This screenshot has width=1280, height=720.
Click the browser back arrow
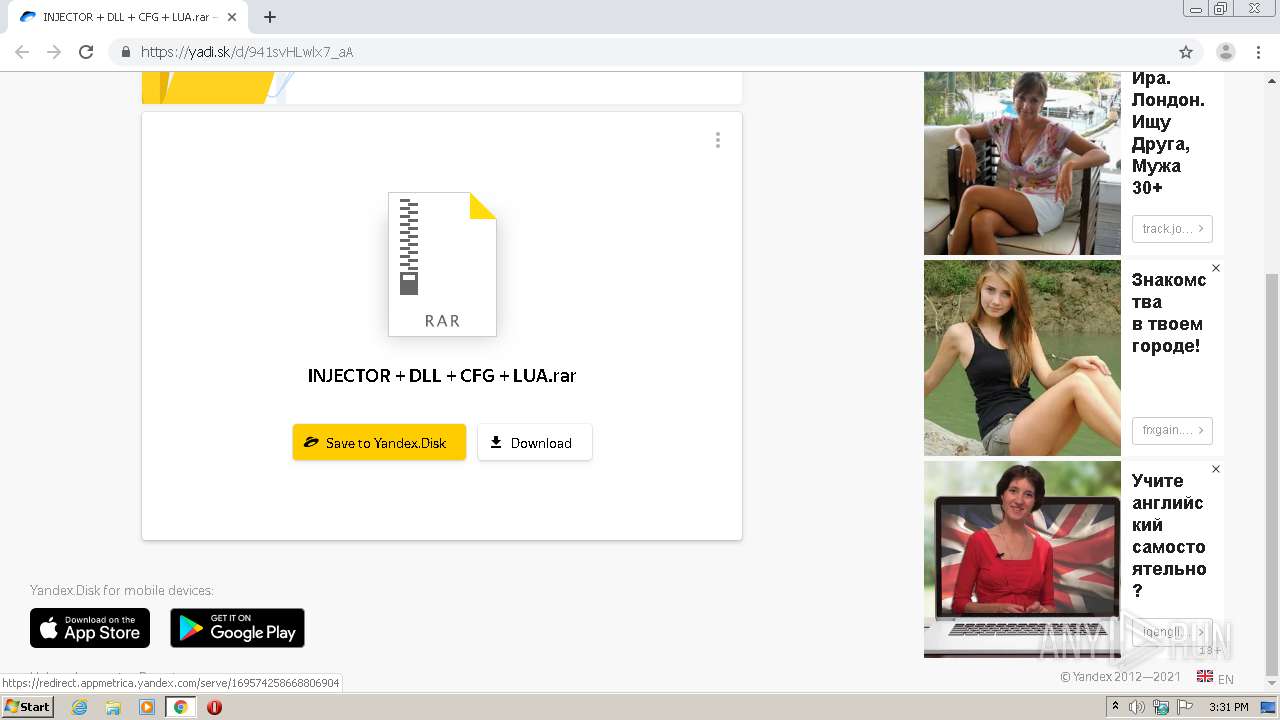22,52
